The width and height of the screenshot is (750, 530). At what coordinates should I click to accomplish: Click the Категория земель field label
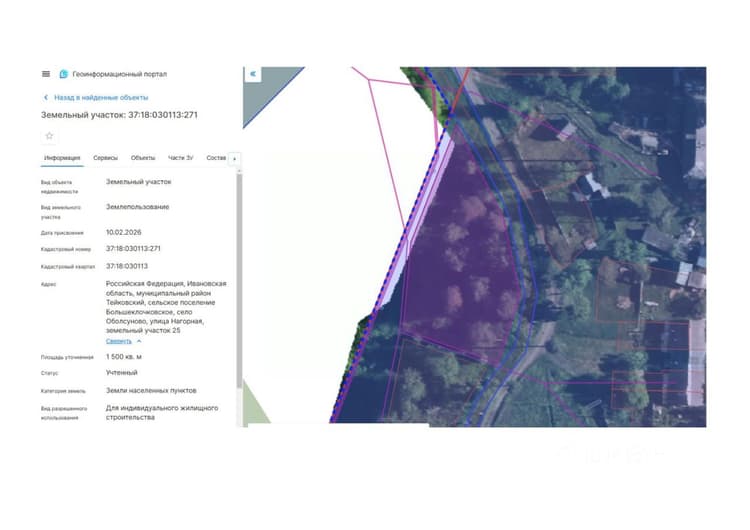click(63, 391)
